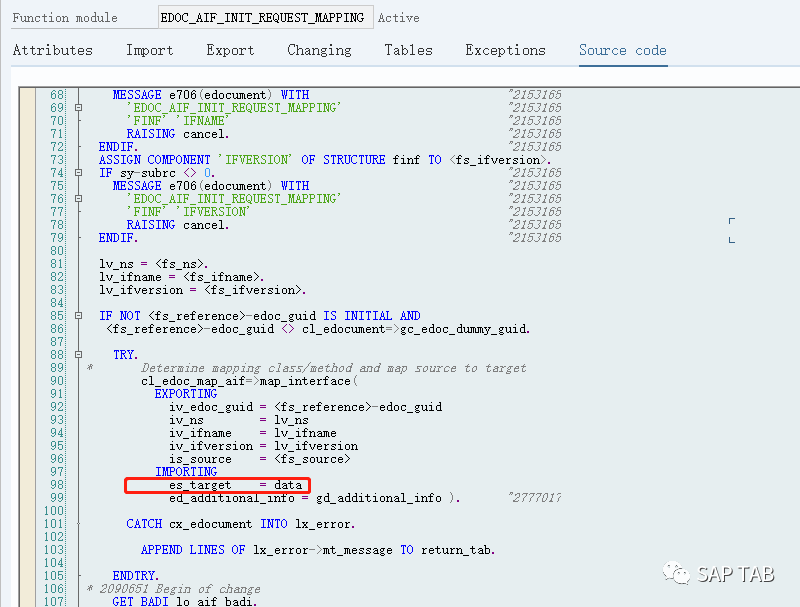Collapse the code block at line 76
The width and height of the screenshot is (800, 607).
pyautogui.click(x=79, y=199)
